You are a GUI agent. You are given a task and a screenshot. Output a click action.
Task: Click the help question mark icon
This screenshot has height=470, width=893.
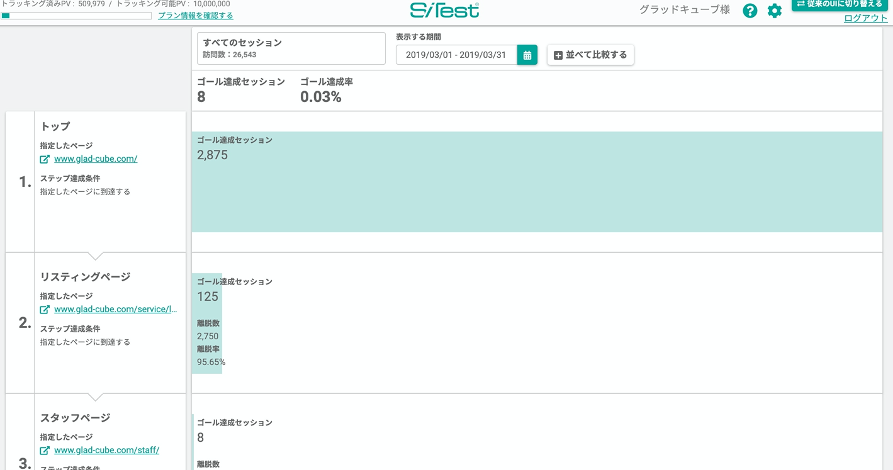click(750, 11)
